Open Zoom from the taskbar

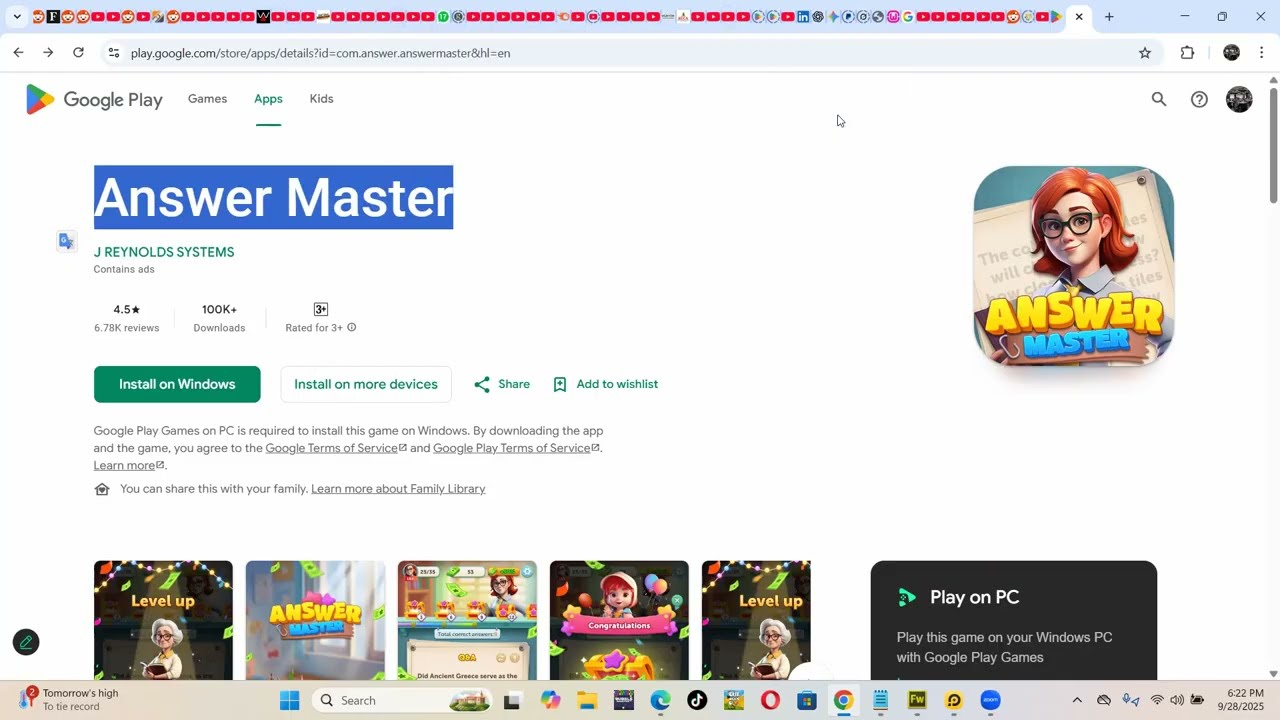click(x=990, y=700)
